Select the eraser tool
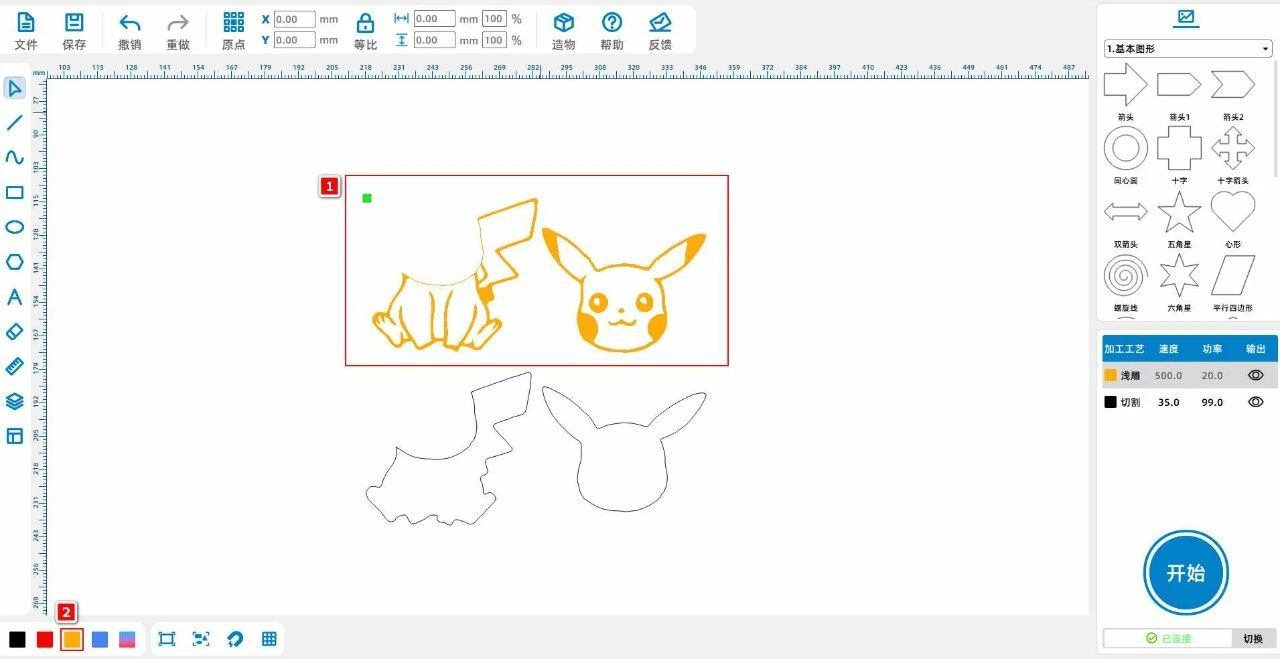 pyautogui.click(x=14, y=331)
